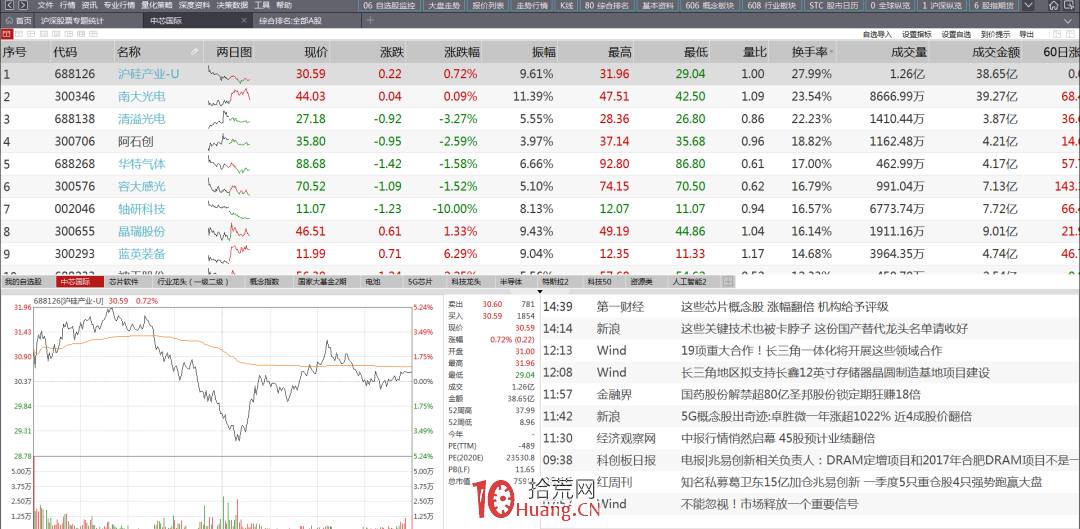Image resolution: width=1080 pixels, height=529 pixels.
Task: Open the two-day chart thumbnail for 轴研科技
Action: click(229, 209)
